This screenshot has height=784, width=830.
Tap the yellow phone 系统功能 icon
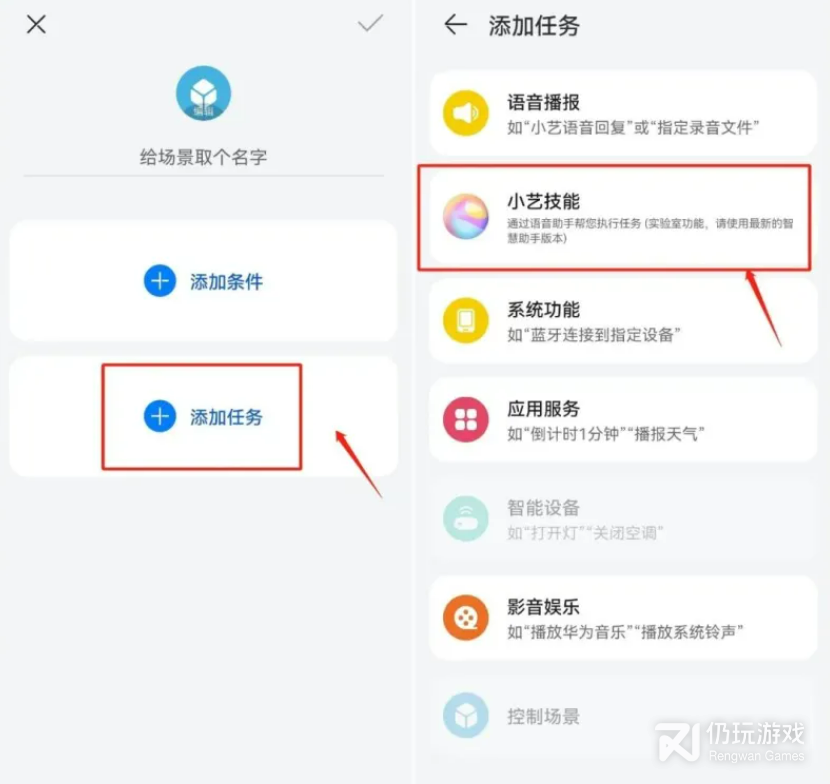coord(466,320)
